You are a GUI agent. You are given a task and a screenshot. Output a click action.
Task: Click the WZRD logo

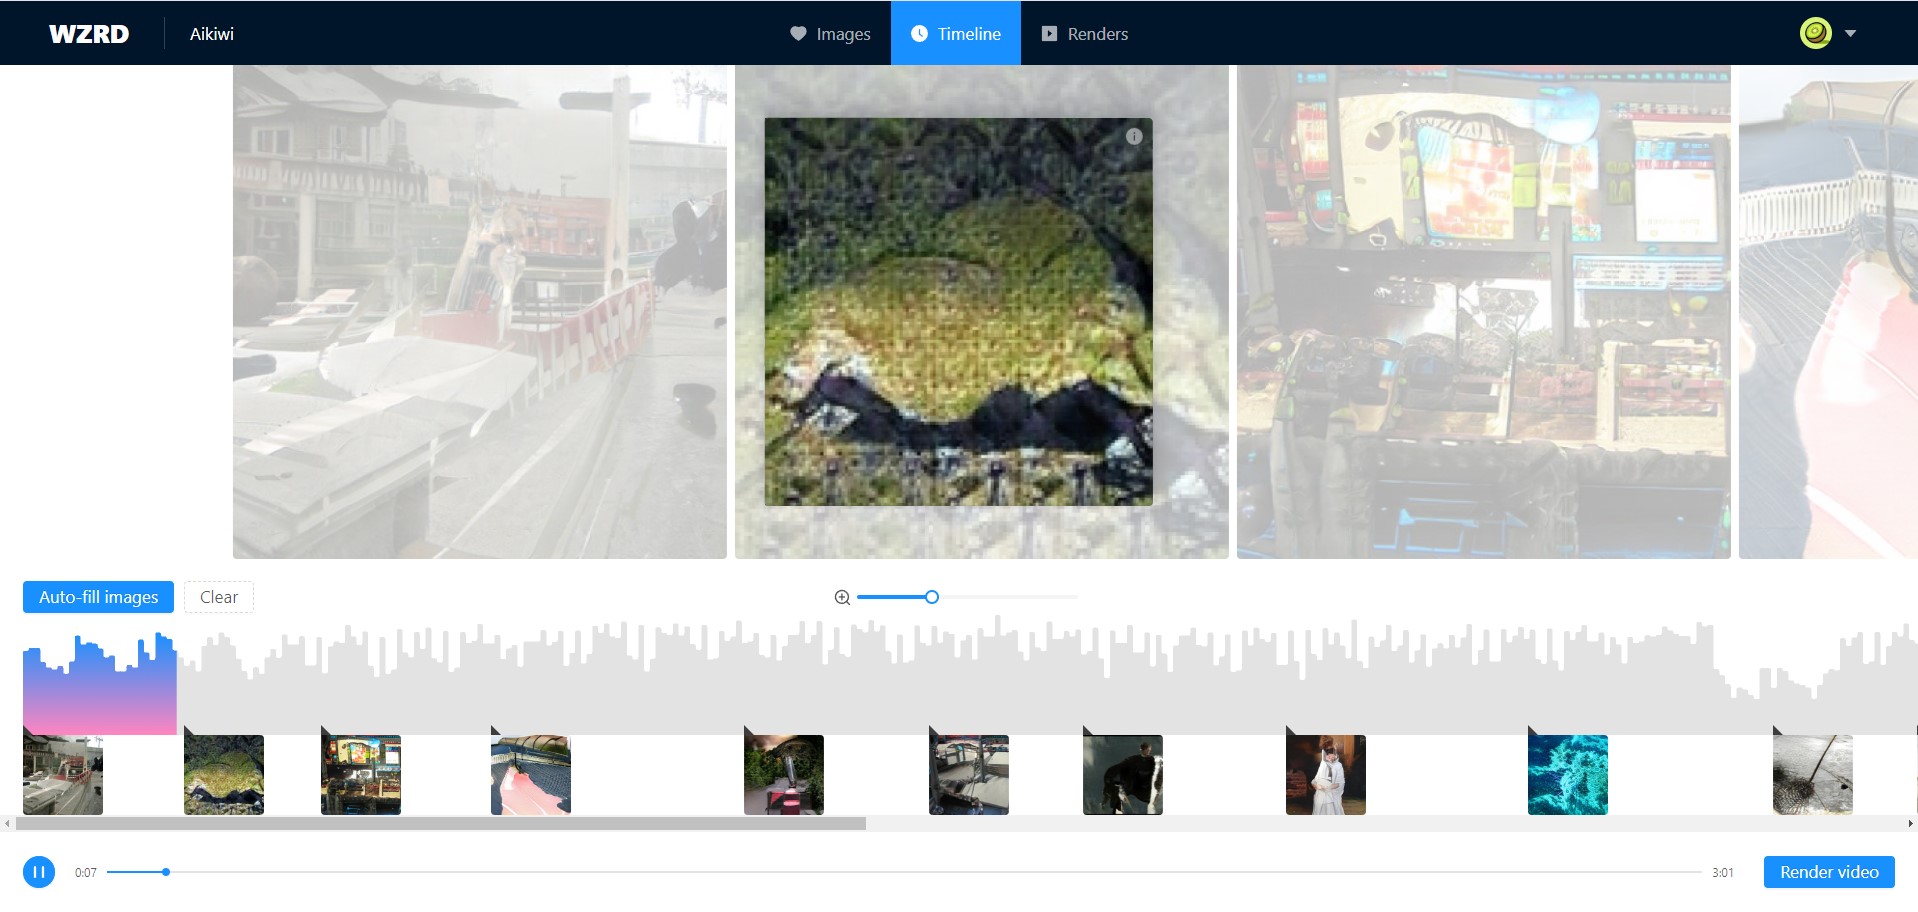89,34
